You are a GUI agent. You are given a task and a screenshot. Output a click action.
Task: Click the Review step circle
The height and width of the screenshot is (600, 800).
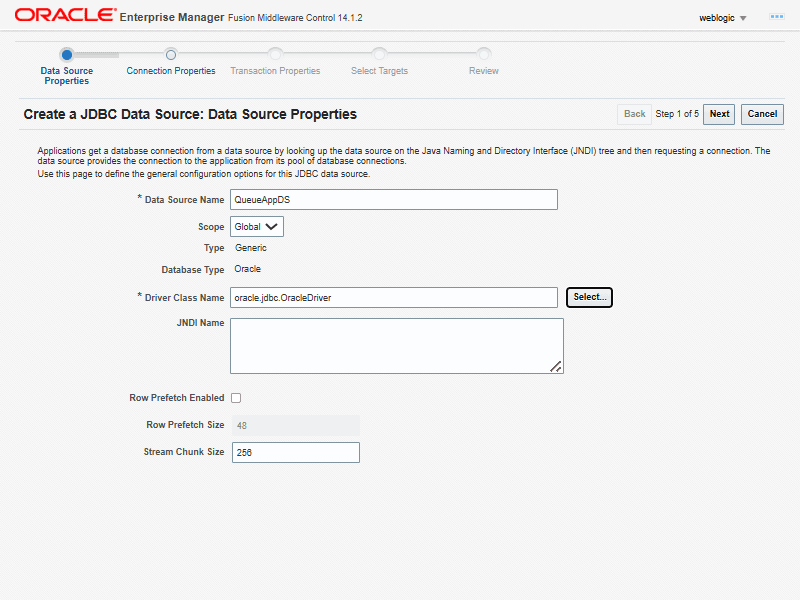point(484,54)
